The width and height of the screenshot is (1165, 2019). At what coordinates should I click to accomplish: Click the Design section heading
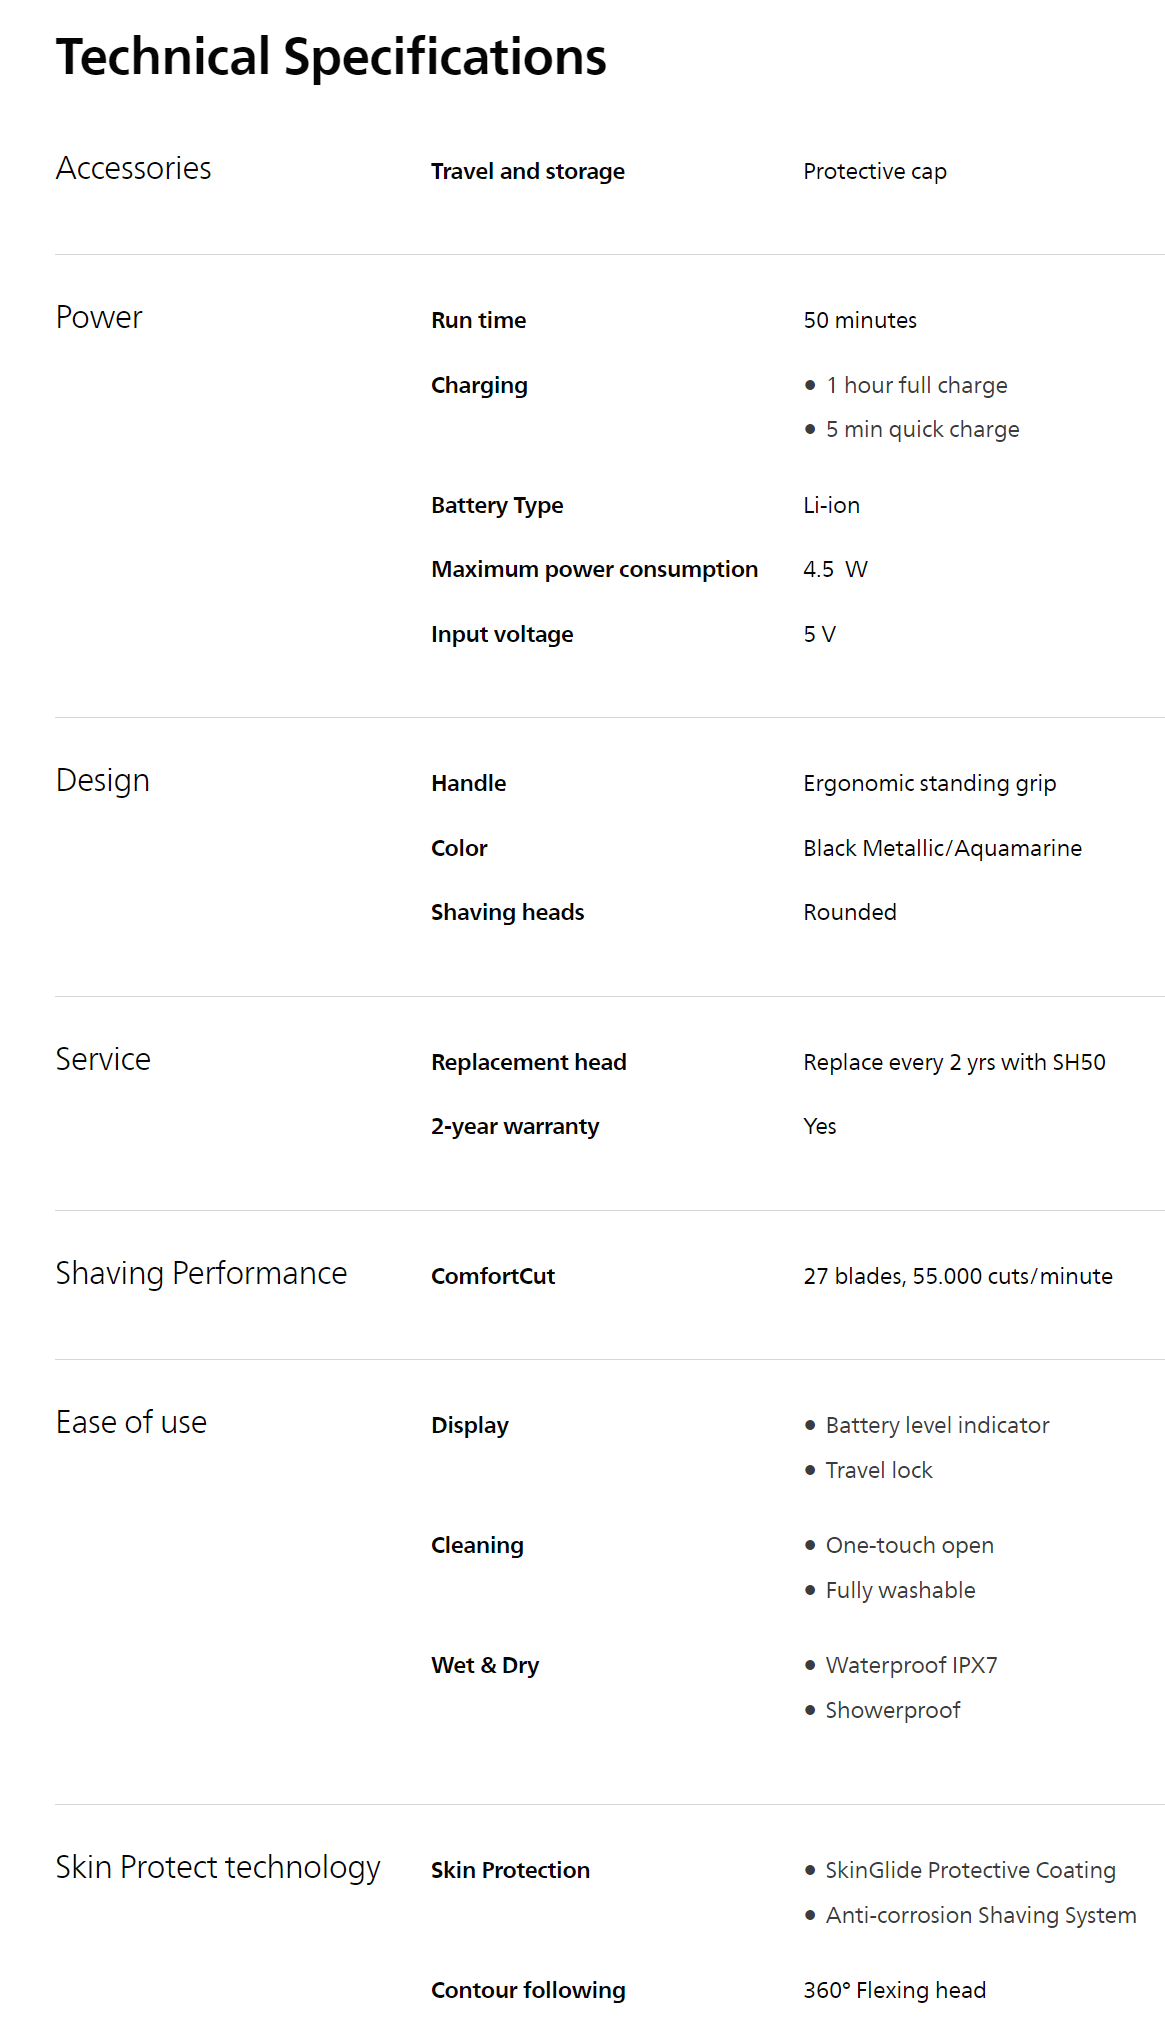pos(102,780)
